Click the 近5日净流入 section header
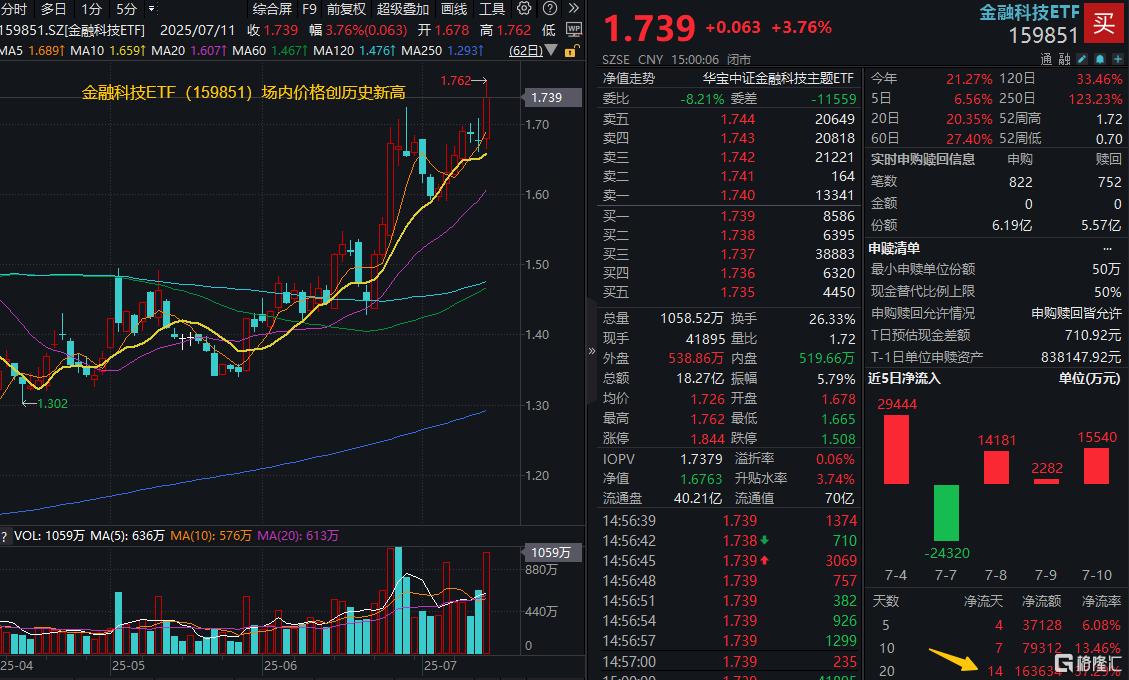Image resolution: width=1129 pixels, height=680 pixels. (904, 378)
